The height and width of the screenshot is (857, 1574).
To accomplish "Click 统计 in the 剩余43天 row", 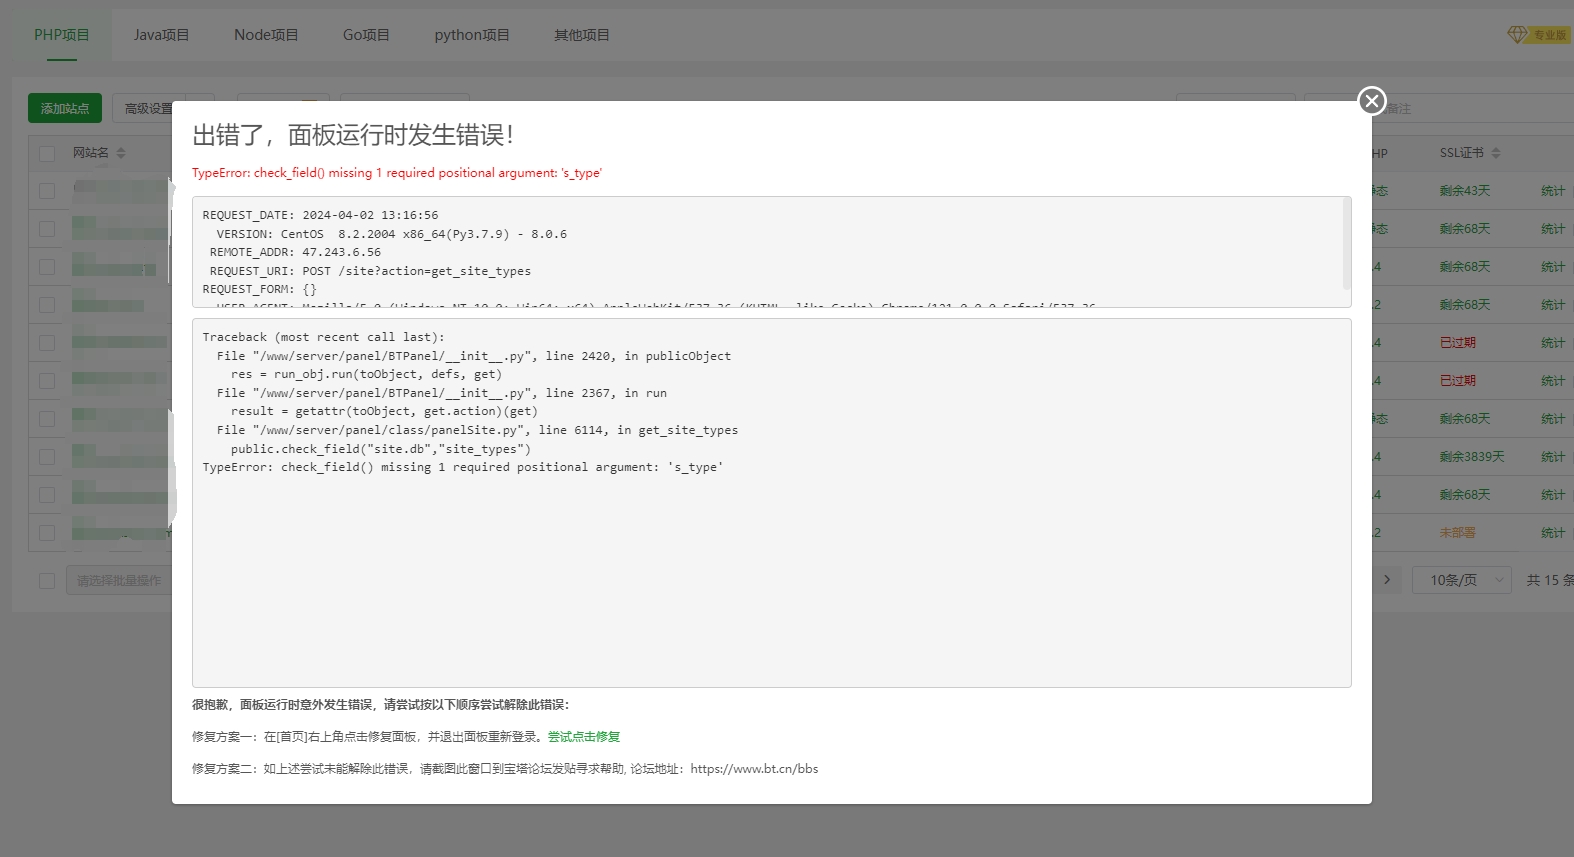I will (x=1553, y=191).
